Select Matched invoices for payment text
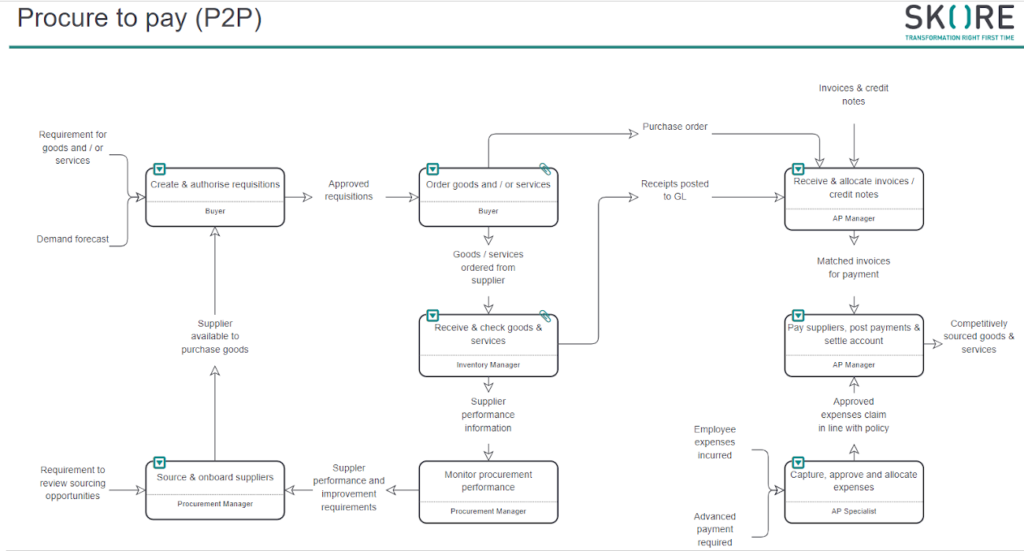 (853, 268)
